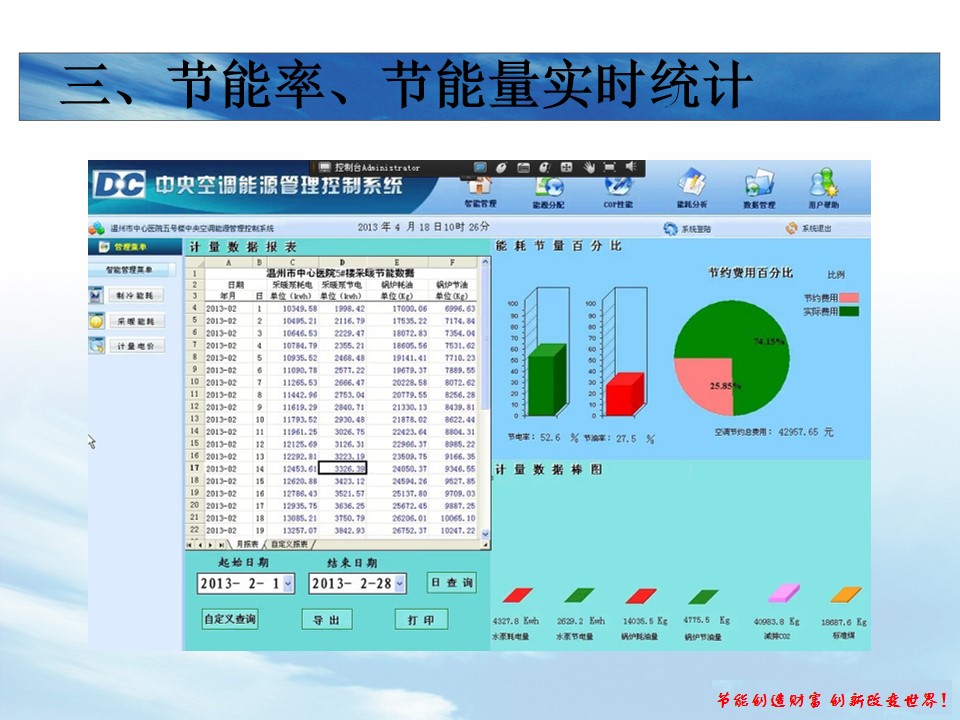Click the 系统退出 icon

(792, 228)
